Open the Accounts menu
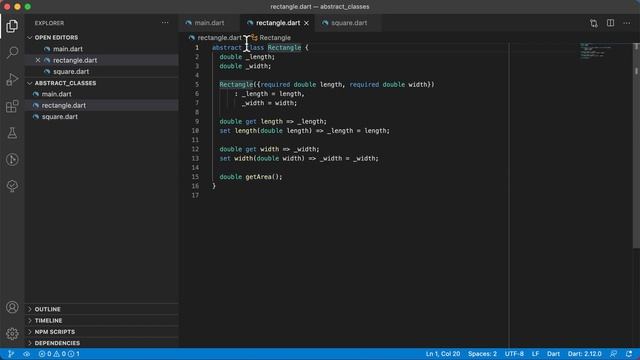Viewport: 640px width, 360px height. pos(12,307)
